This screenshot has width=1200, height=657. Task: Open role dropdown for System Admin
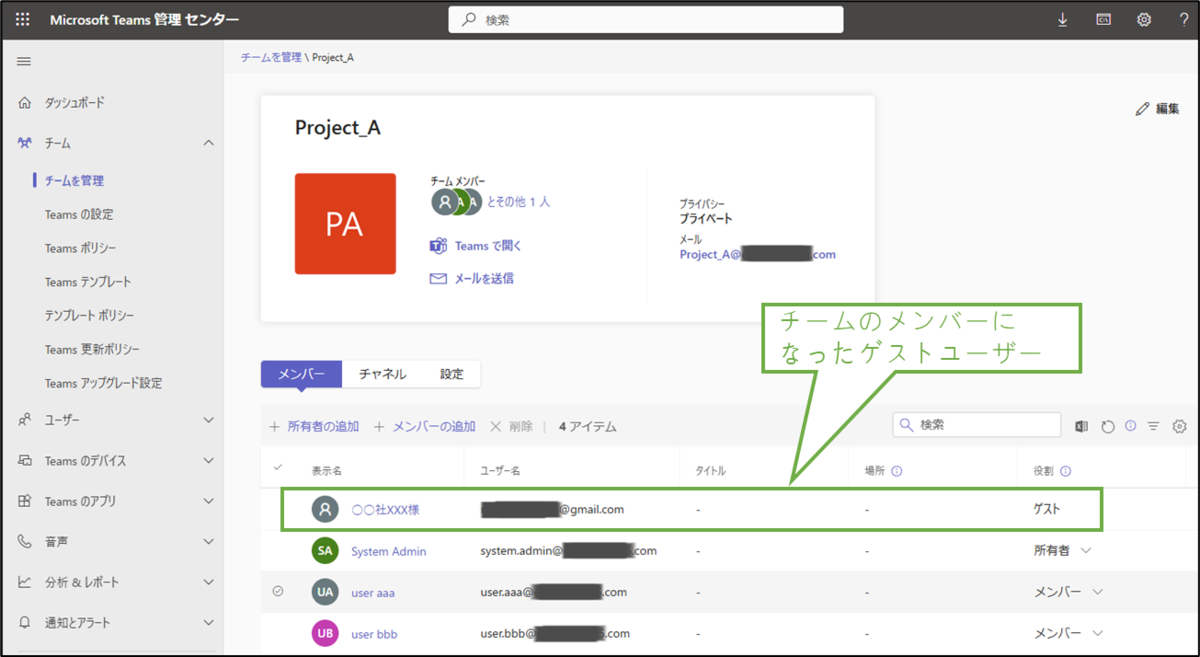1086,550
